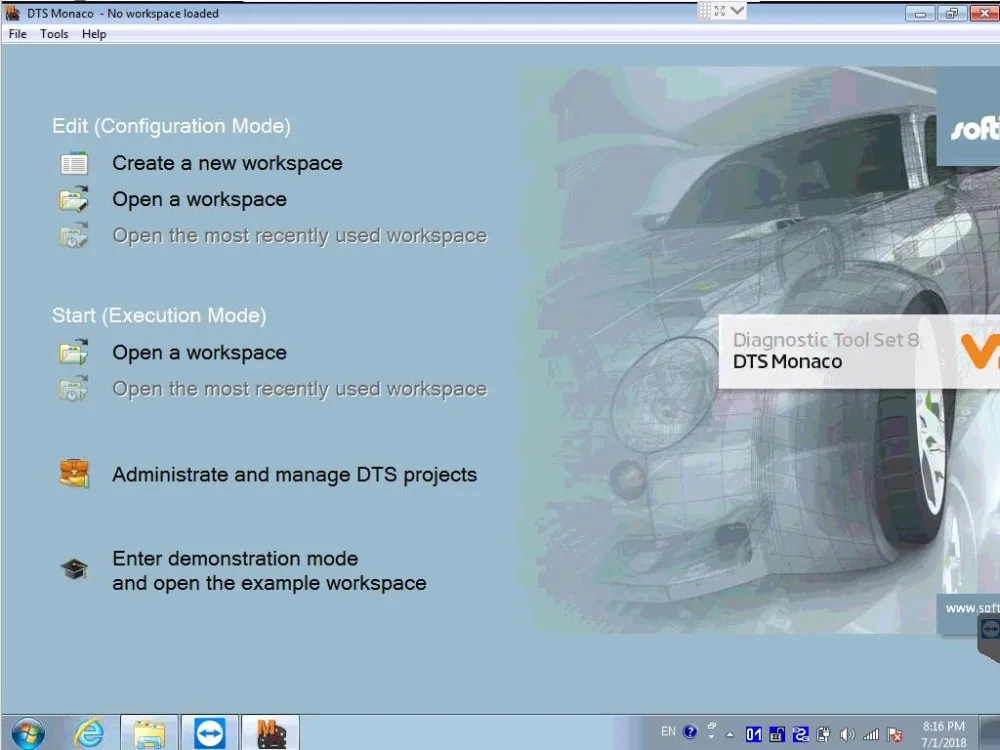Click the Softing logo at top right
This screenshot has height=750, width=1000.
pos(974,129)
